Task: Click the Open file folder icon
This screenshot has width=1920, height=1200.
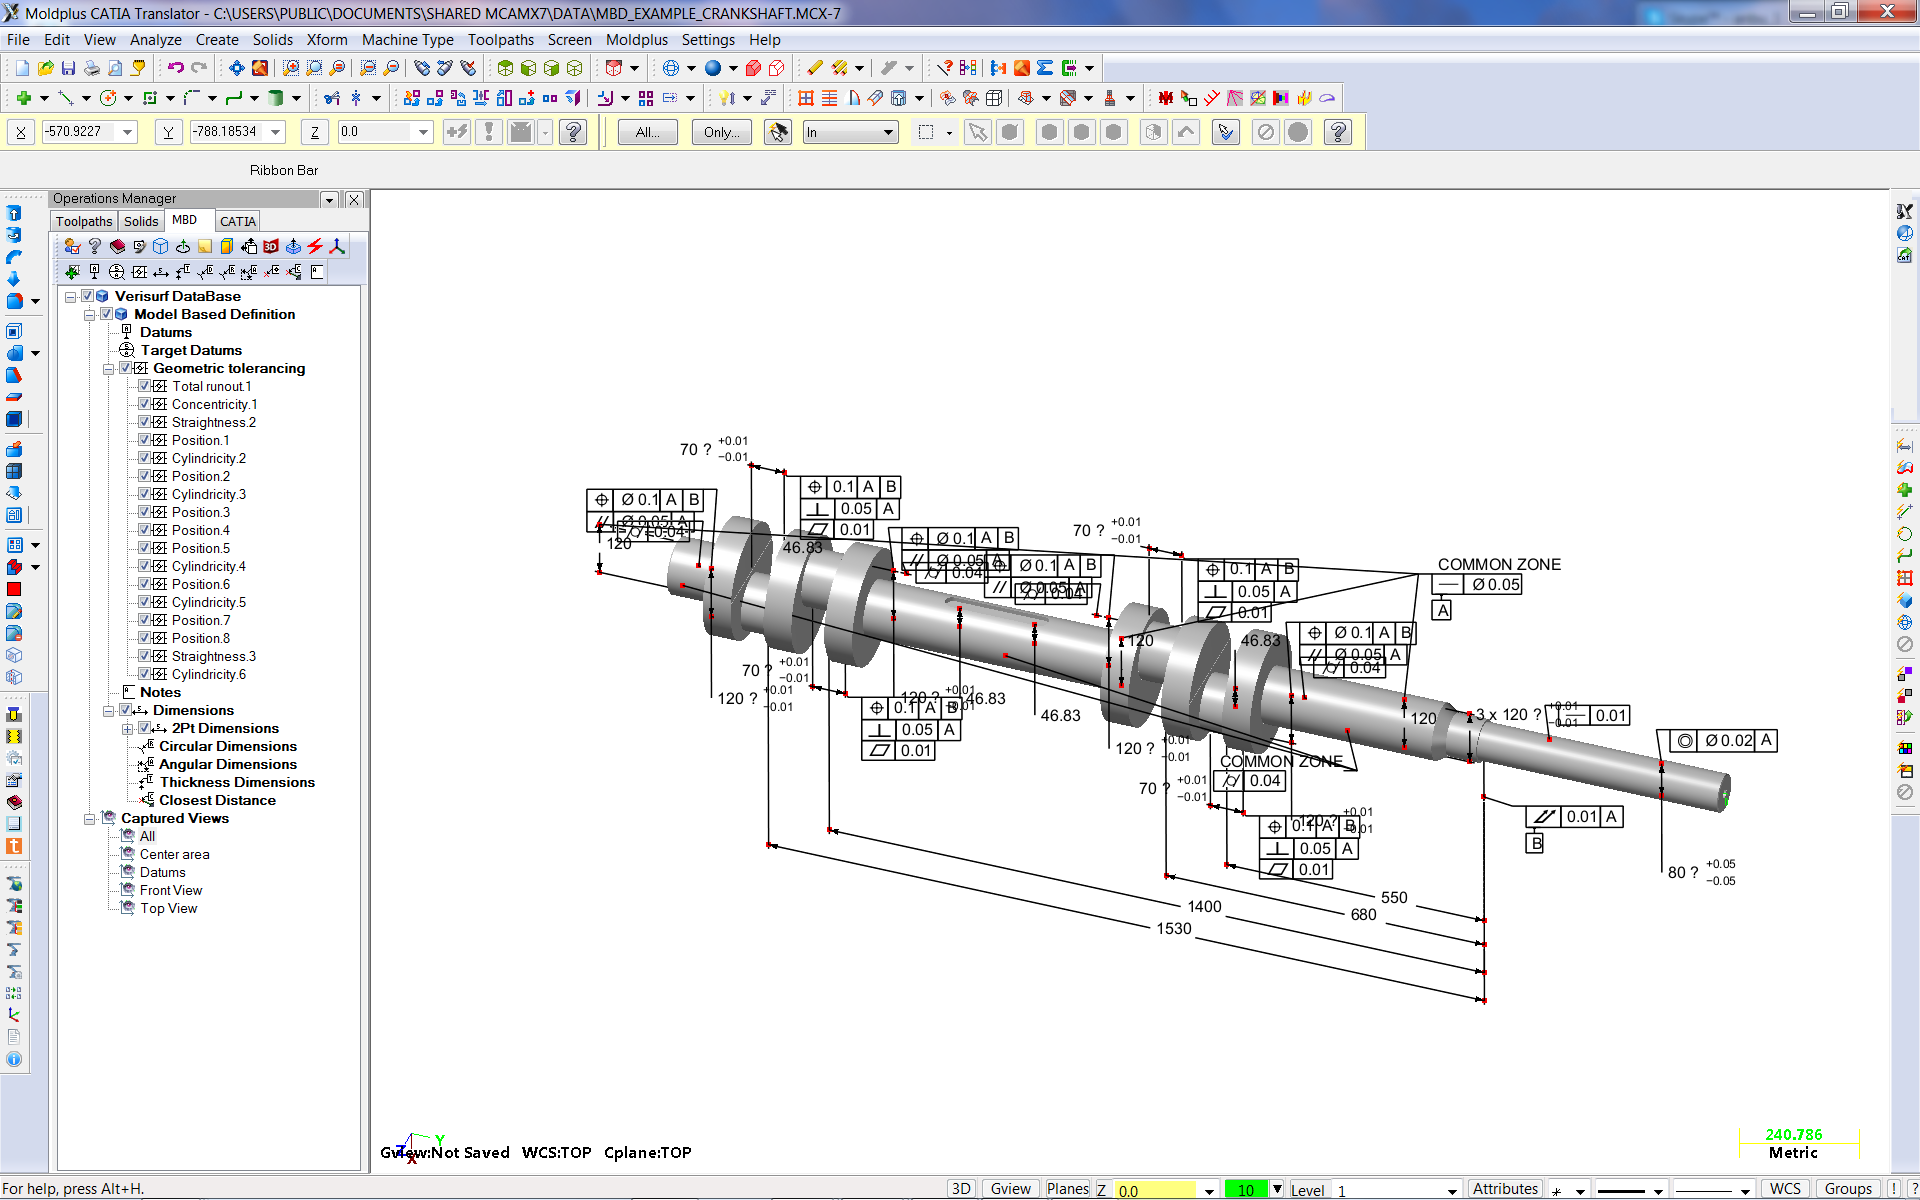Action: pos(45,68)
